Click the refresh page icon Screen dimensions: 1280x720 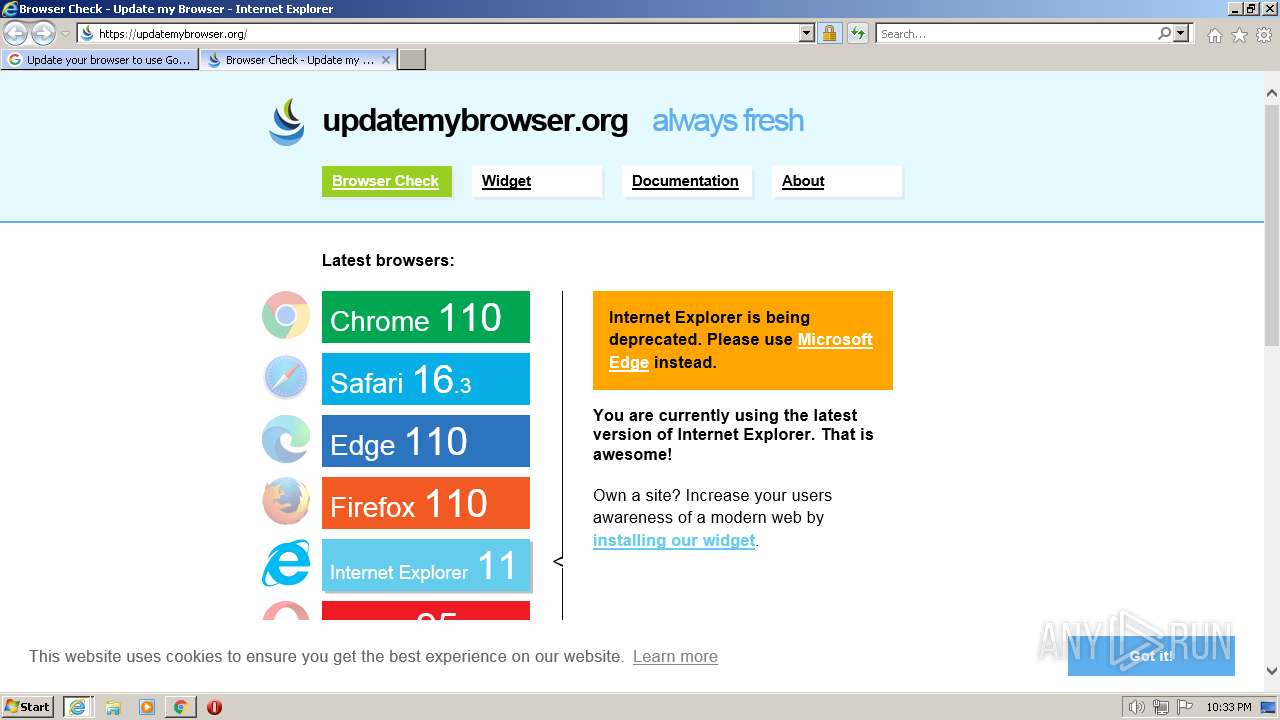pyautogui.click(x=858, y=33)
